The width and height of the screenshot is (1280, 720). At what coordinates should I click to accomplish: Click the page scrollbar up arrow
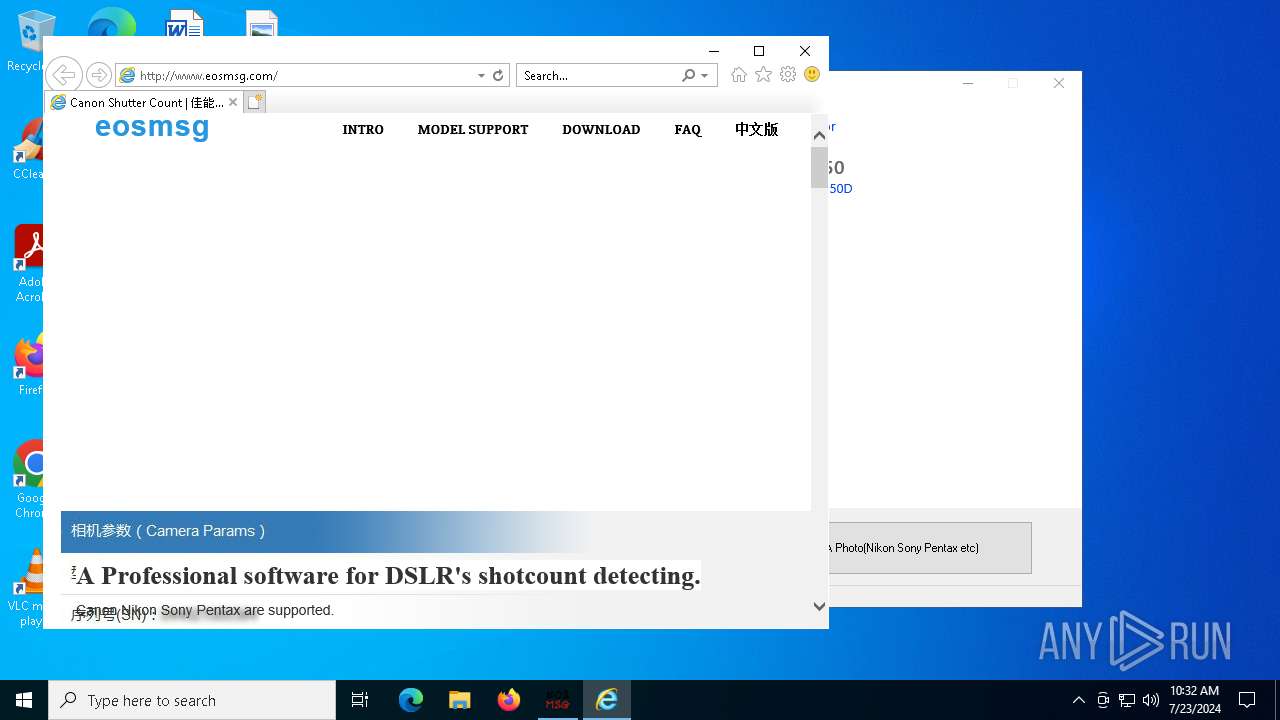(819, 135)
